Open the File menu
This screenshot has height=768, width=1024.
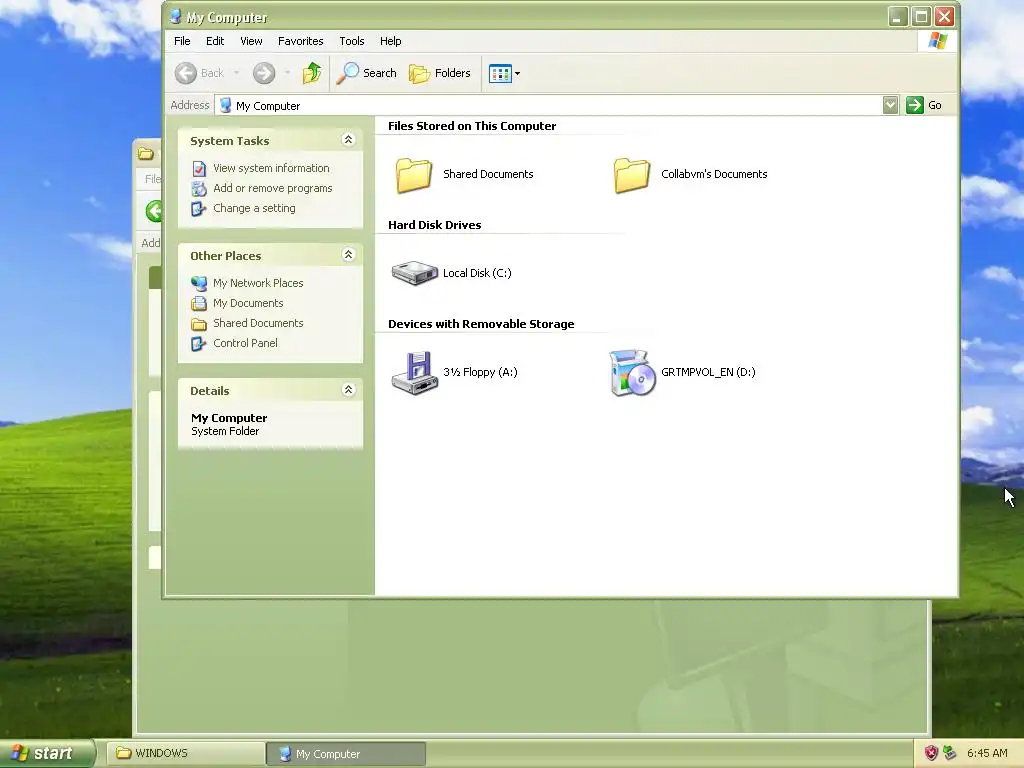click(x=182, y=41)
